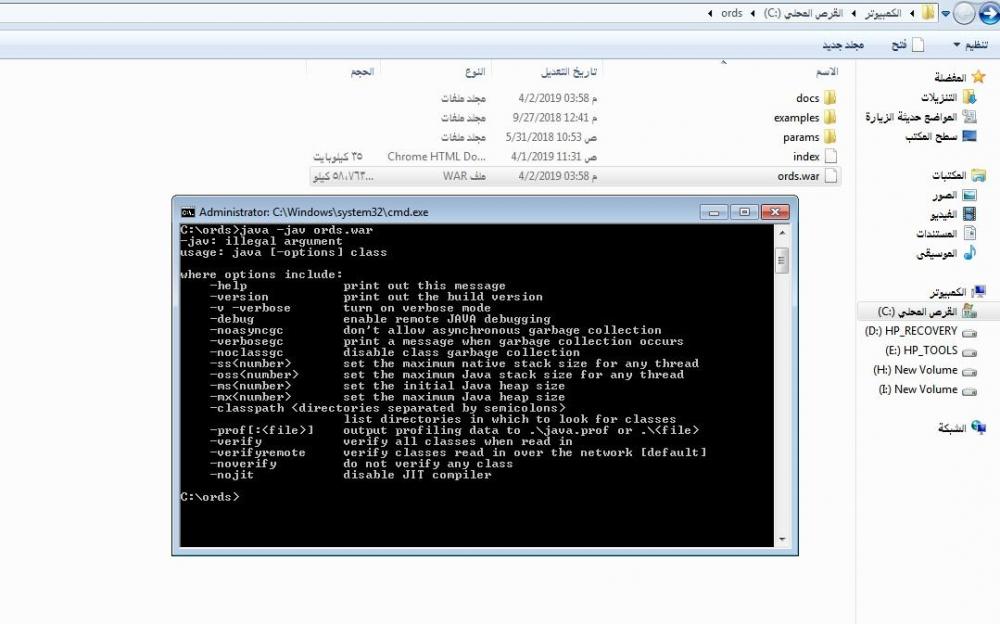This screenshot has height=624, width=1000.
Task: Open recent locations dropdown beside navigation arrows
Action: 945,14
